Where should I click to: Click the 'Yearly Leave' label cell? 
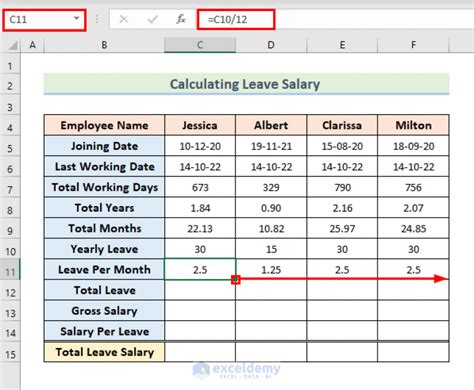(104, 249)
